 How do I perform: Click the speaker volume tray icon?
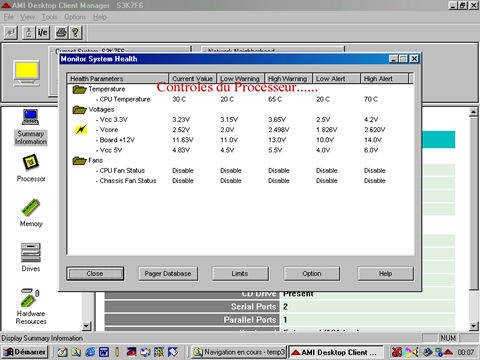416,352
